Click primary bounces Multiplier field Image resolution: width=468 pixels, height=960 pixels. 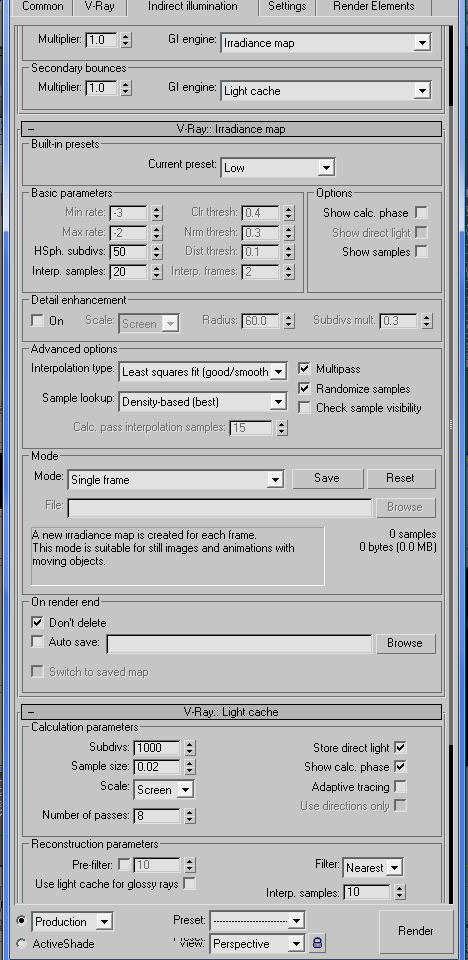[x=101, y=40]
